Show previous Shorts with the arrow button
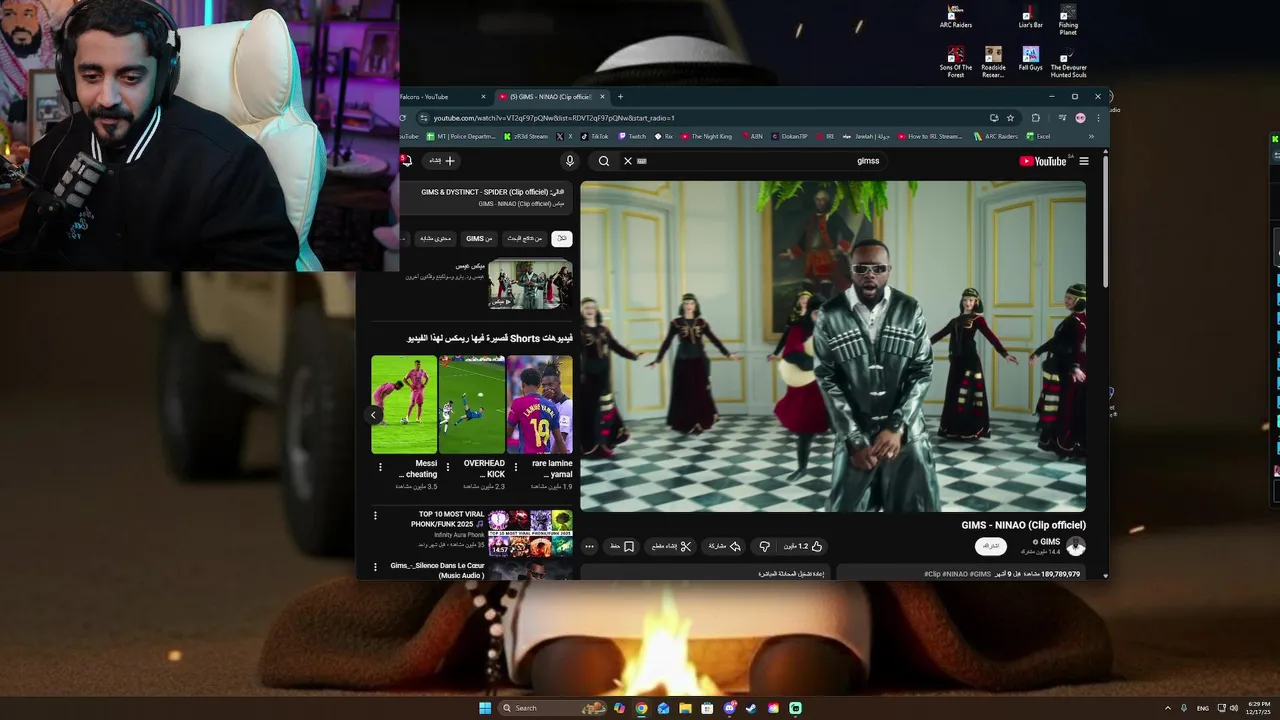 (373, 415)
